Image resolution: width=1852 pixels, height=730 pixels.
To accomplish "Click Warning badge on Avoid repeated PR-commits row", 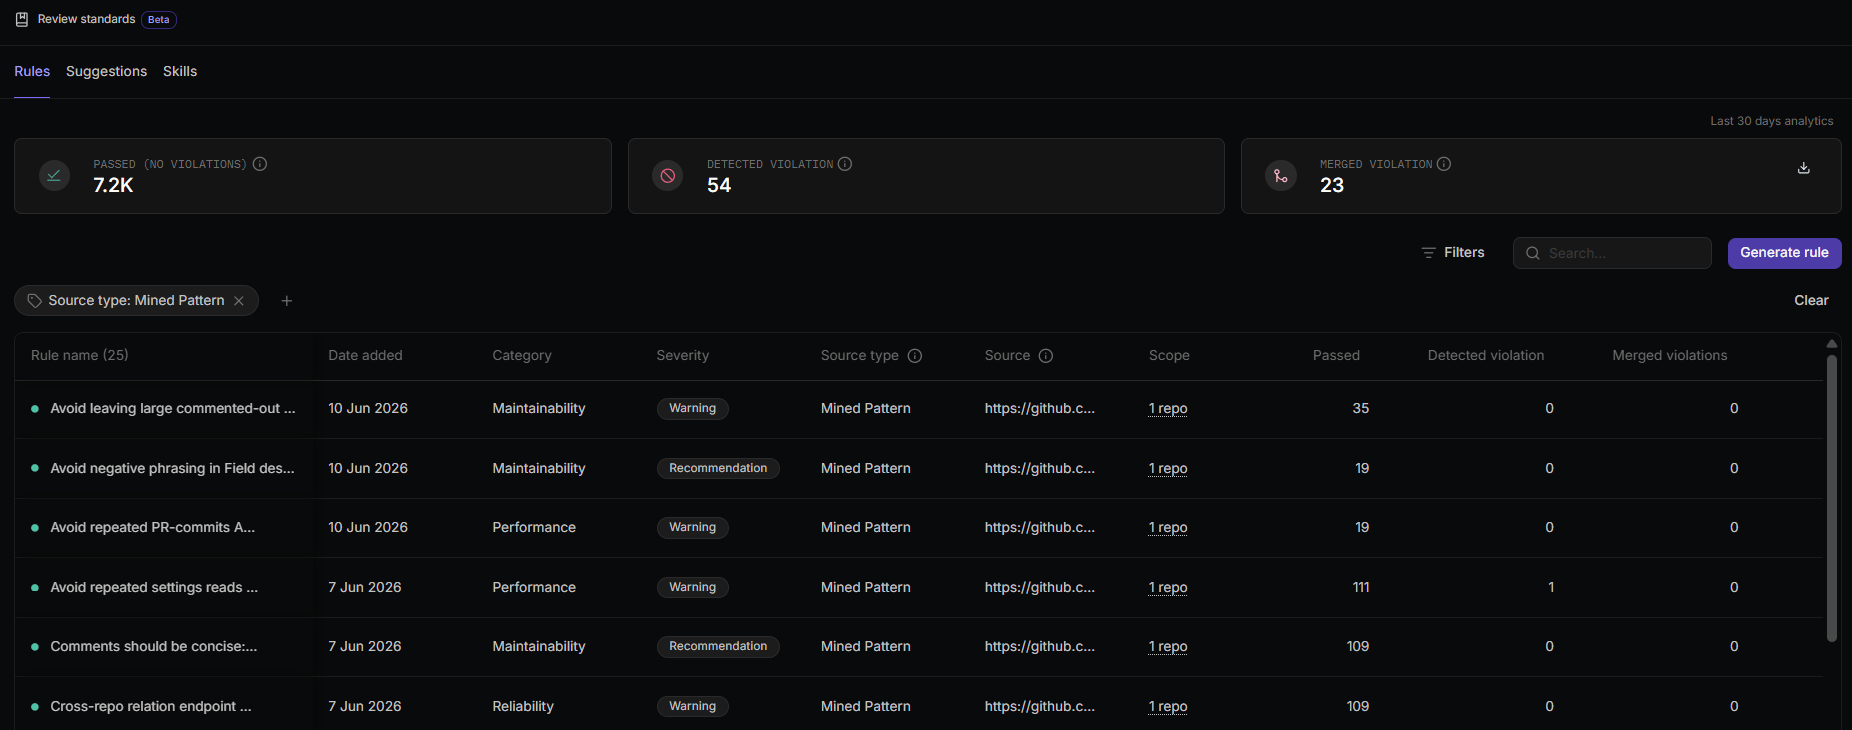I will tap(692, 527).
